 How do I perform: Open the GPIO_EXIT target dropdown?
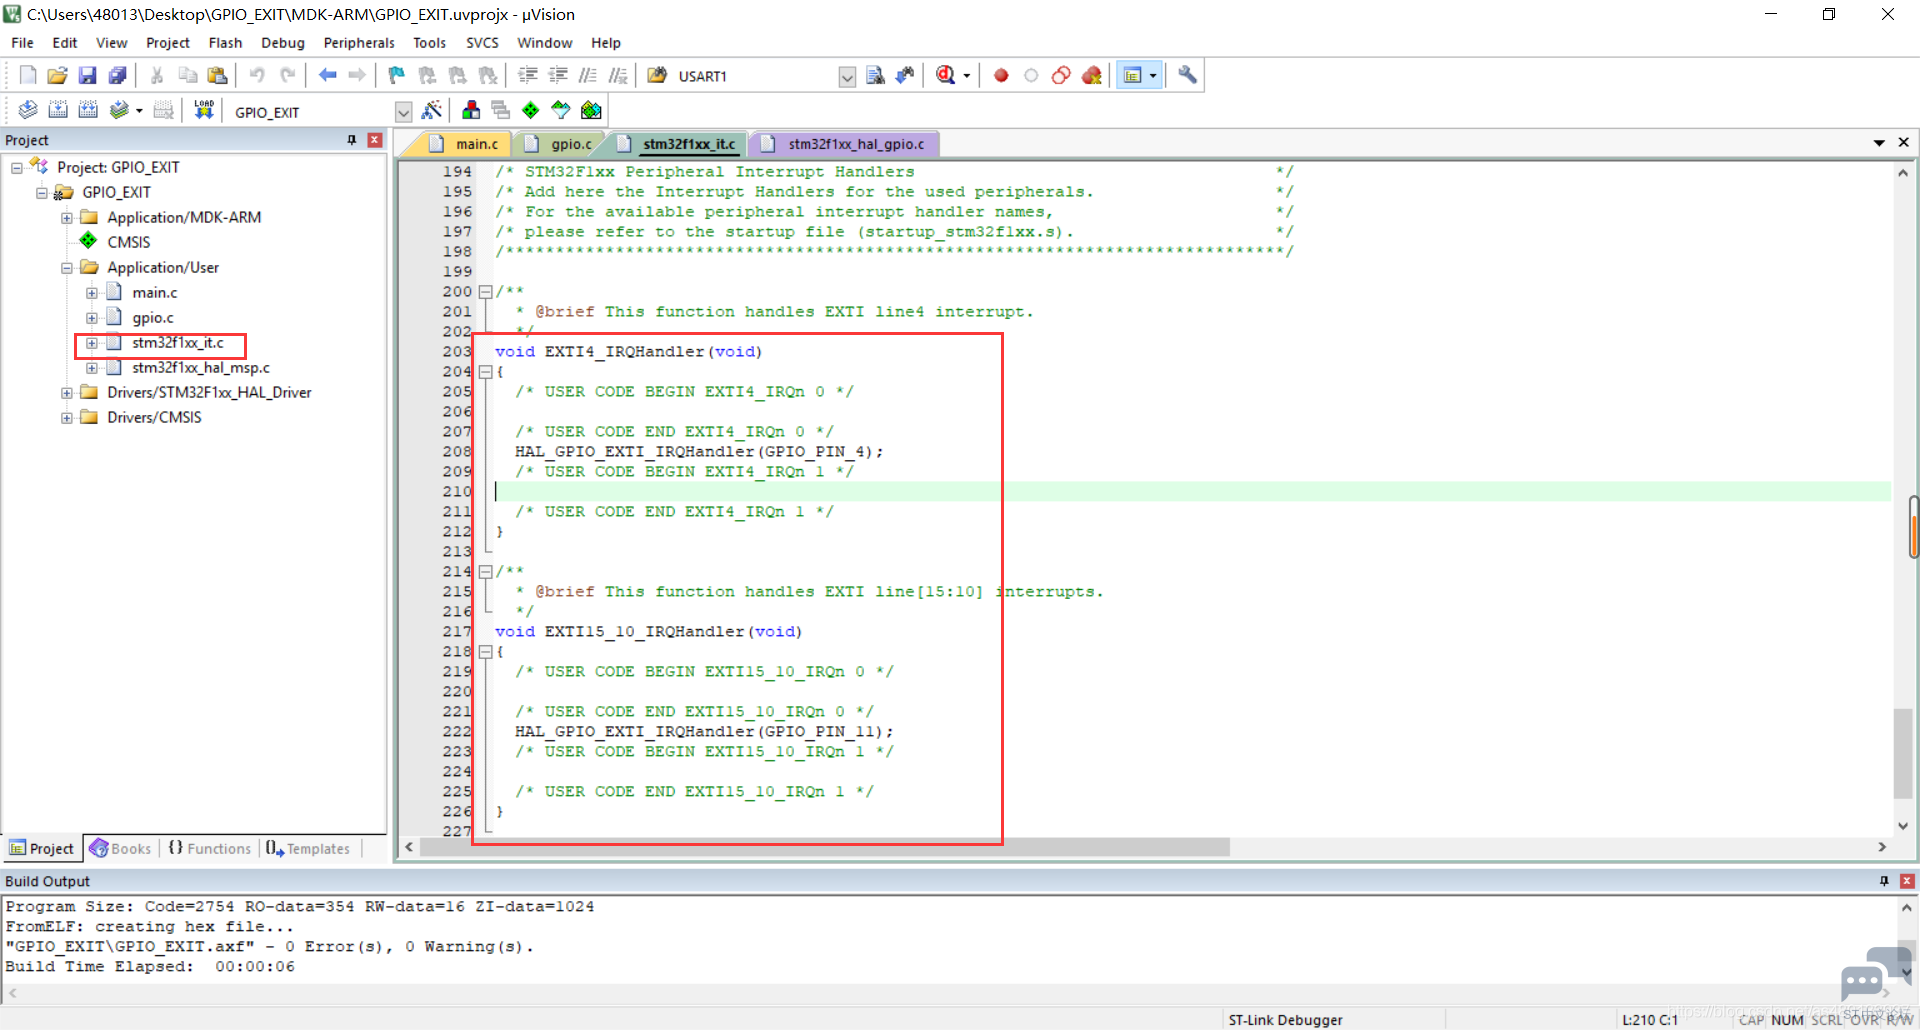tap(403, 112)
